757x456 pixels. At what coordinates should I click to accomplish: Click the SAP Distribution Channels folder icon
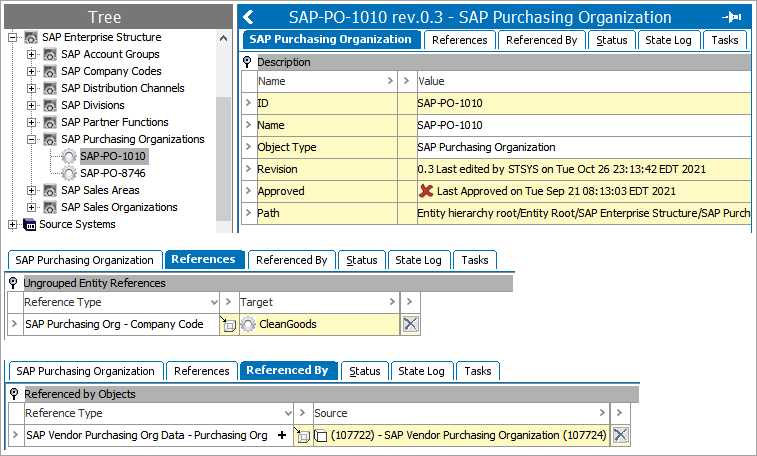50,88
